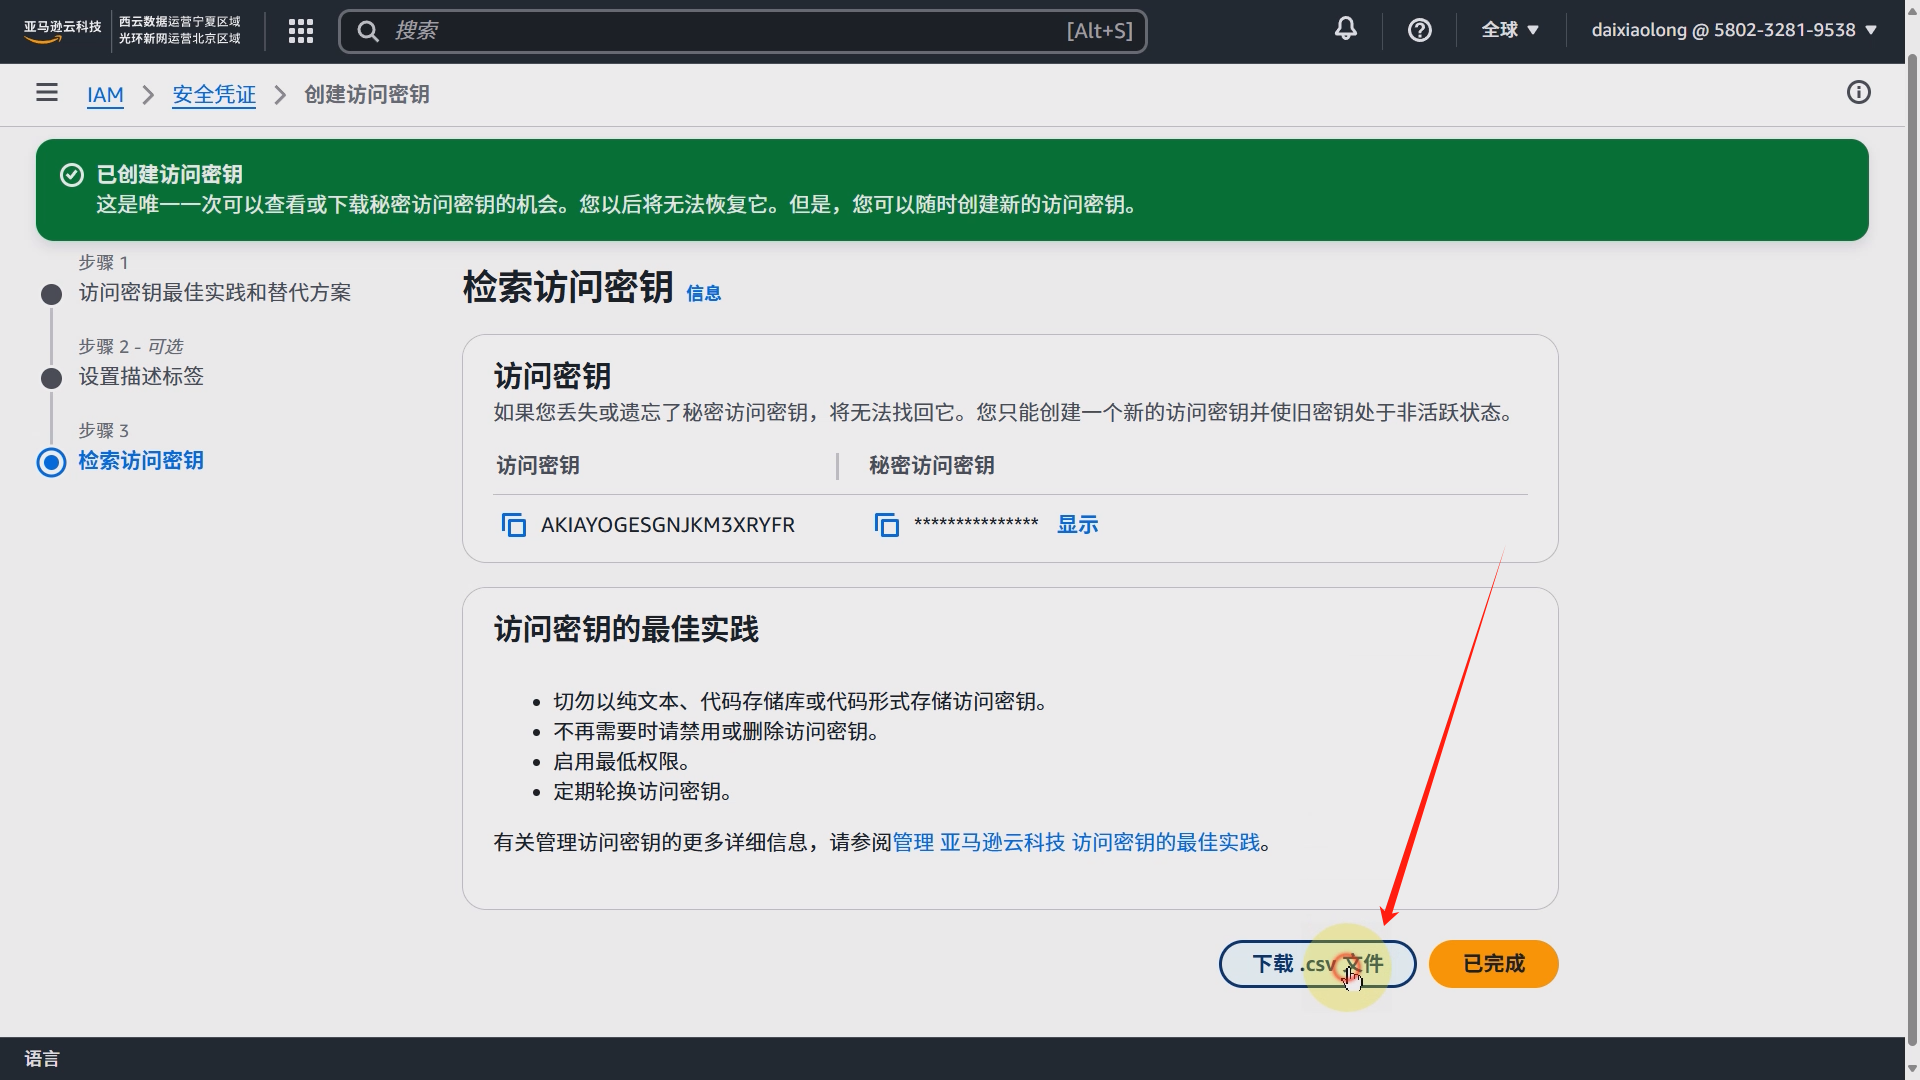The height and width of the screenshot is (1080, 1920).
Task: Open the daixiaolong account dropdown
Action: [1733, 30]
